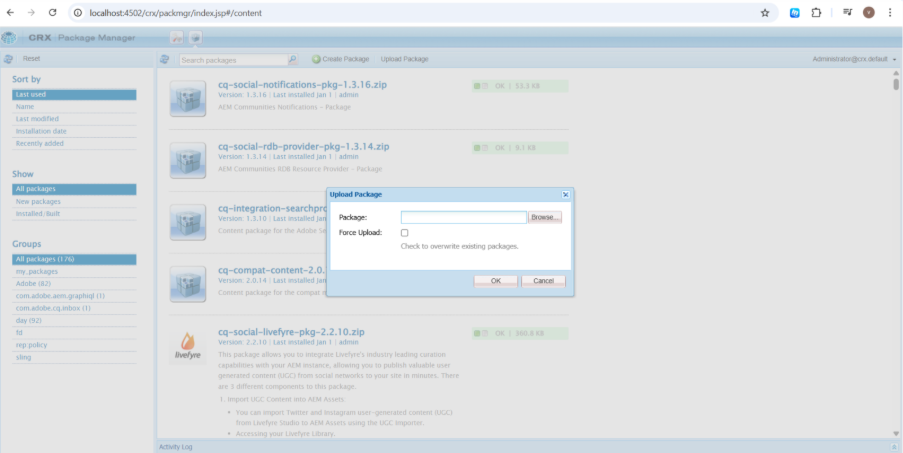The width and height of the screenshot is (903, 453).
Task: Bookmark this page with the star icon
Action: coord(765,13)
